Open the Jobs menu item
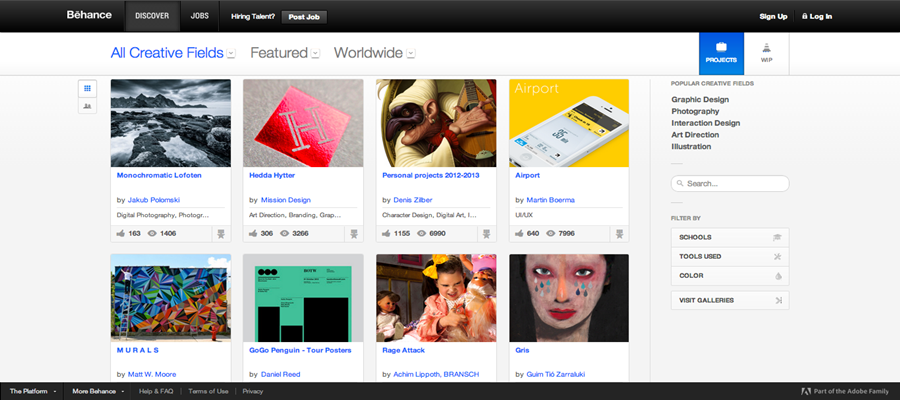 point(200,16)
